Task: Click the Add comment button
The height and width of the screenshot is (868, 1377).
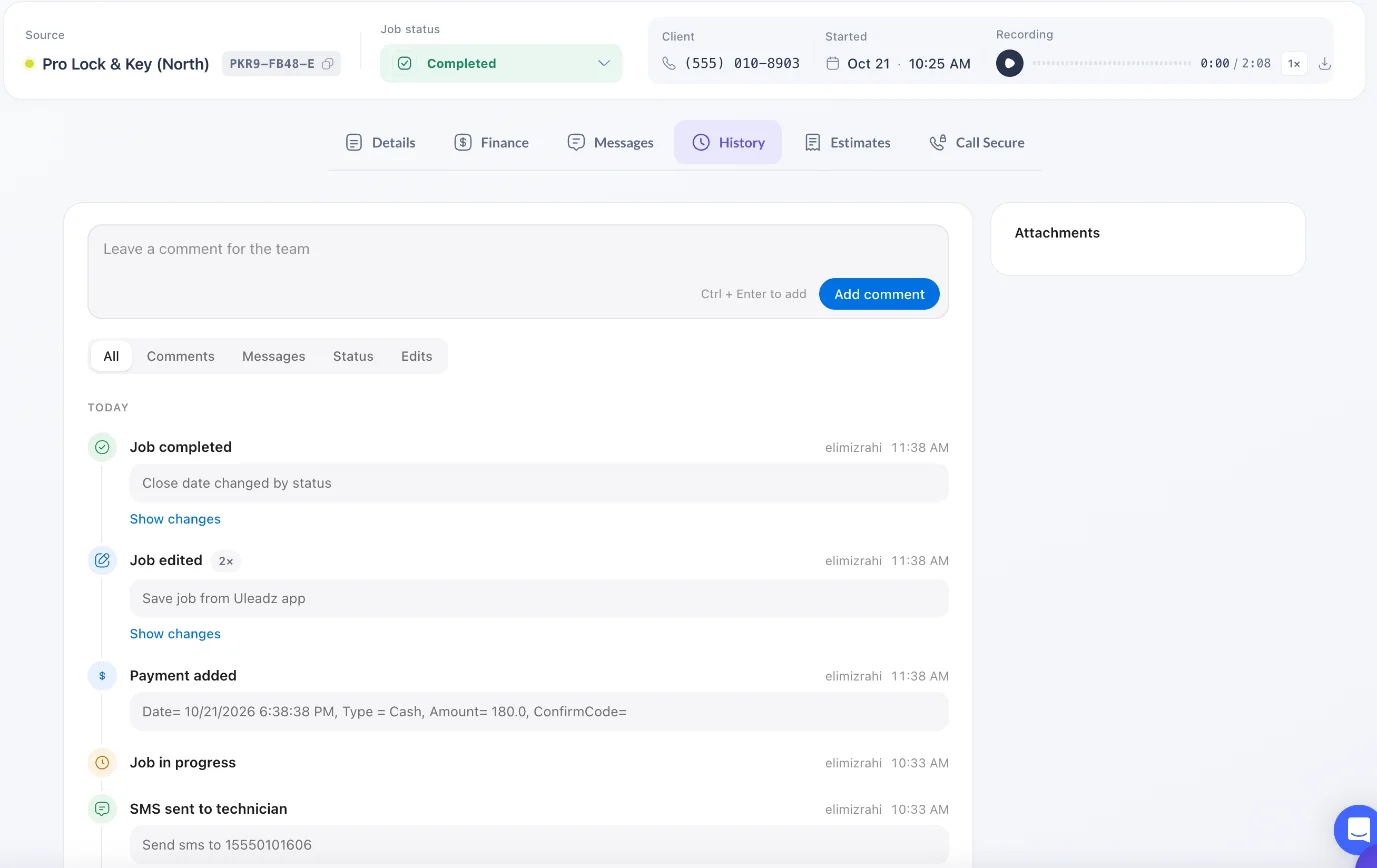Action: click(879, 294)
